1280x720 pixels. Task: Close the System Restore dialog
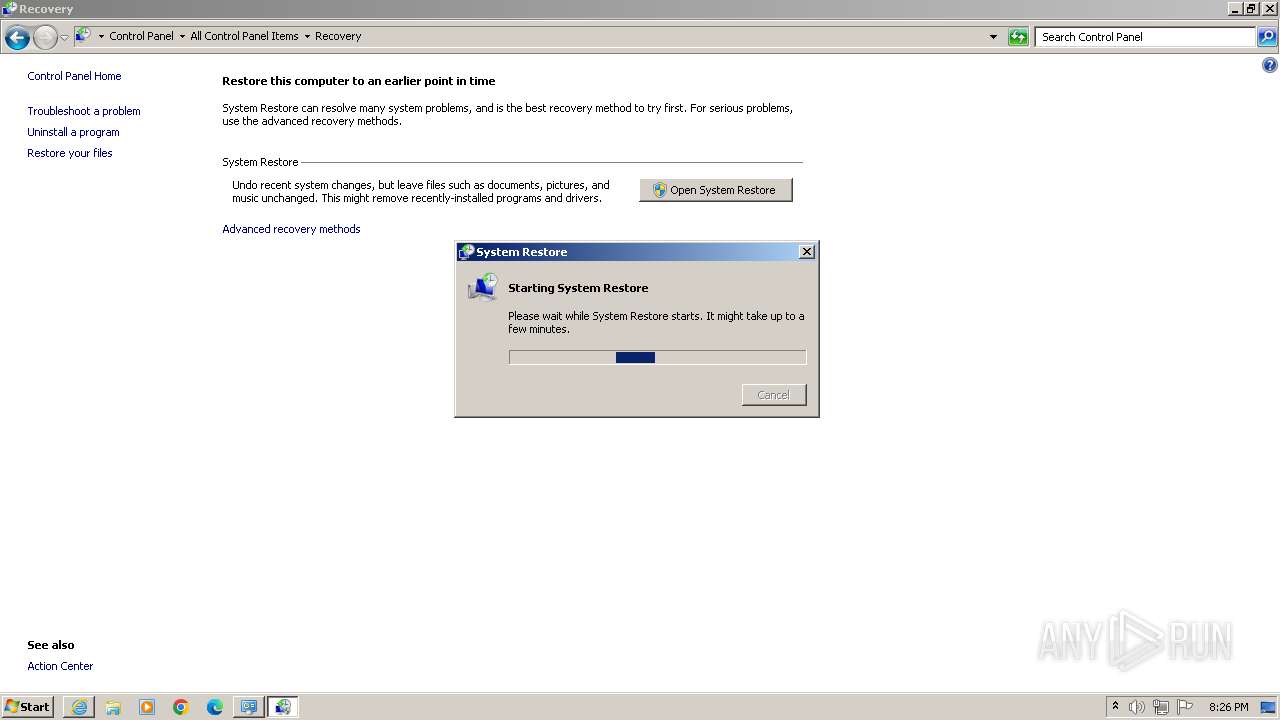pos(807,252)
